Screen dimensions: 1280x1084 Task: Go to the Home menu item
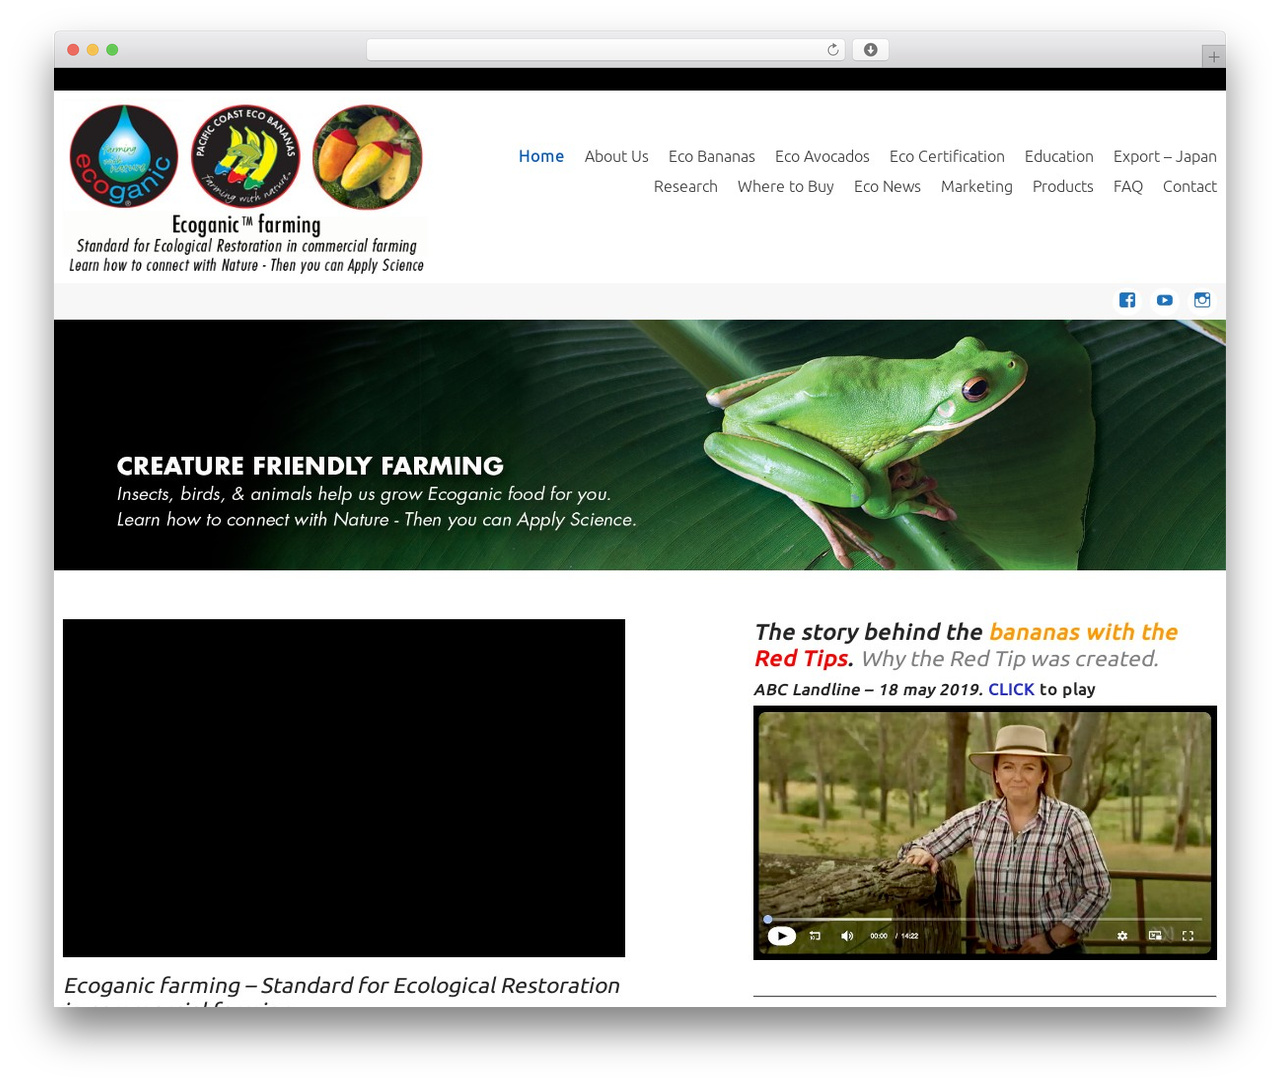541,156
